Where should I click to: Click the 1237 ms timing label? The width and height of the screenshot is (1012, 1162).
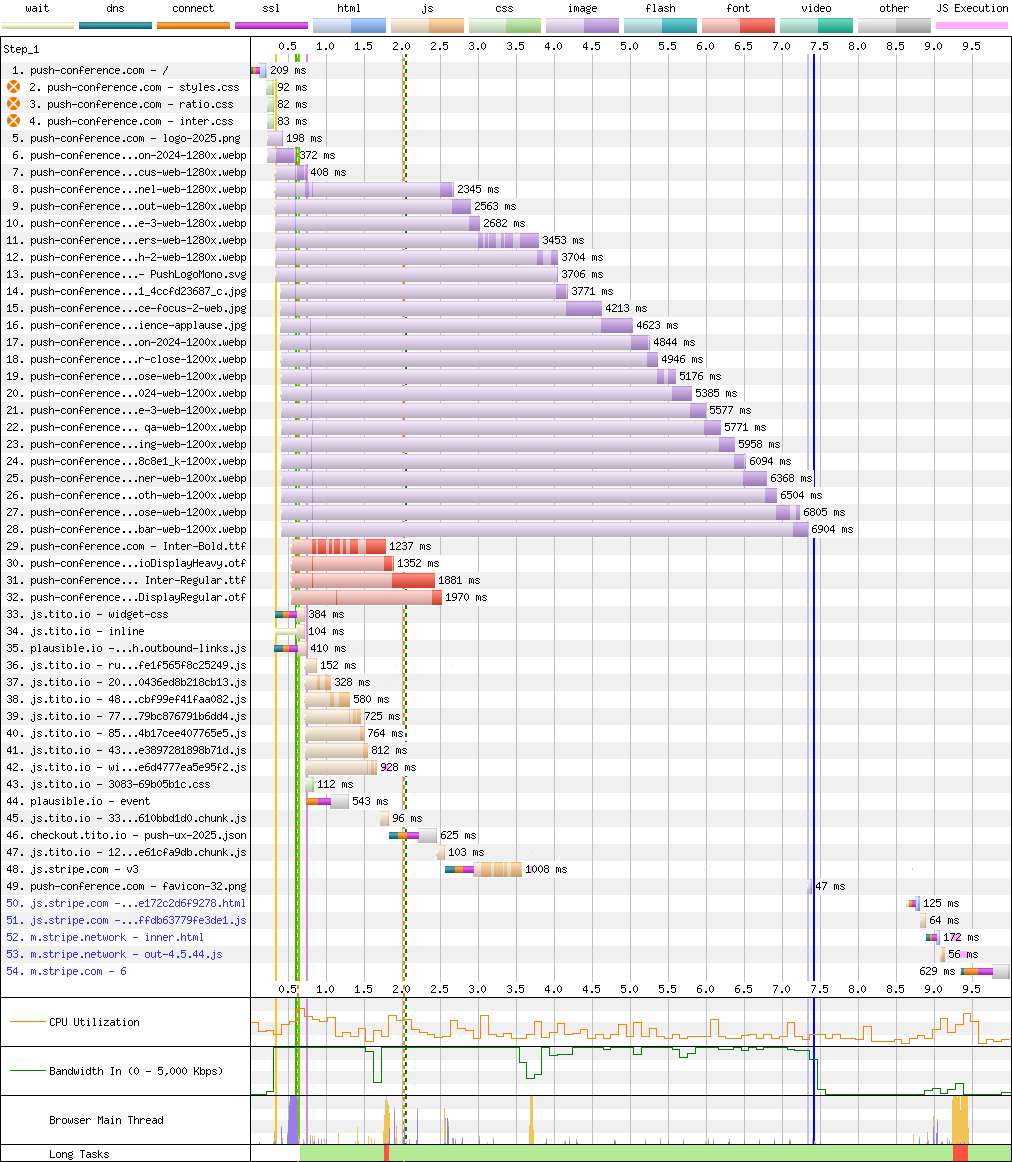[410, 546]
